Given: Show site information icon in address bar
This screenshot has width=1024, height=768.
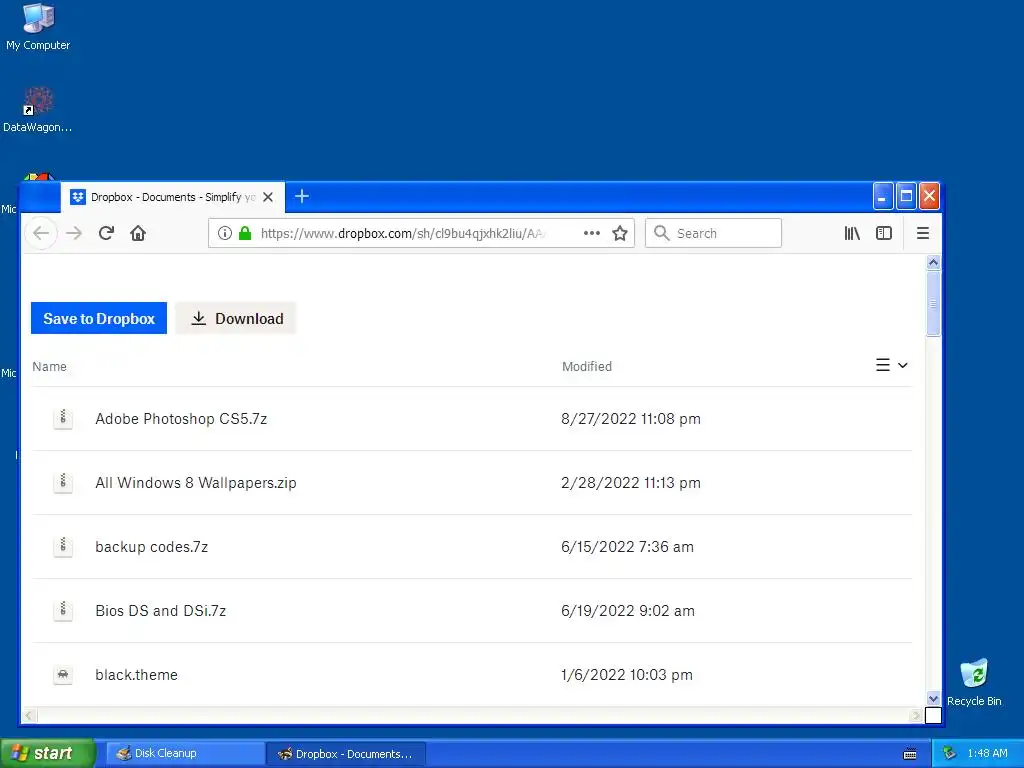Looking at the screenshot, I should coord(225,233).
